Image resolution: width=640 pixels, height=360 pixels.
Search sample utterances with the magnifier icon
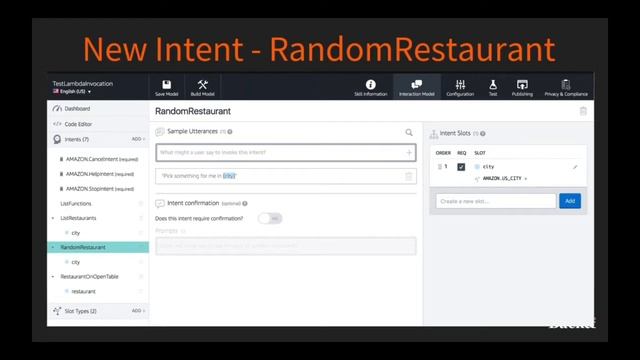[409, 132]
